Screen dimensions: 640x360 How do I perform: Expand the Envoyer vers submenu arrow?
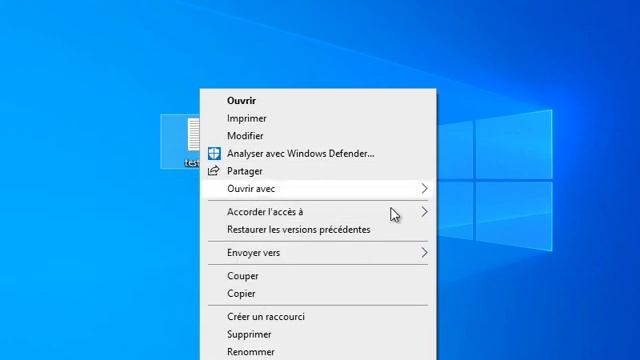424,253
